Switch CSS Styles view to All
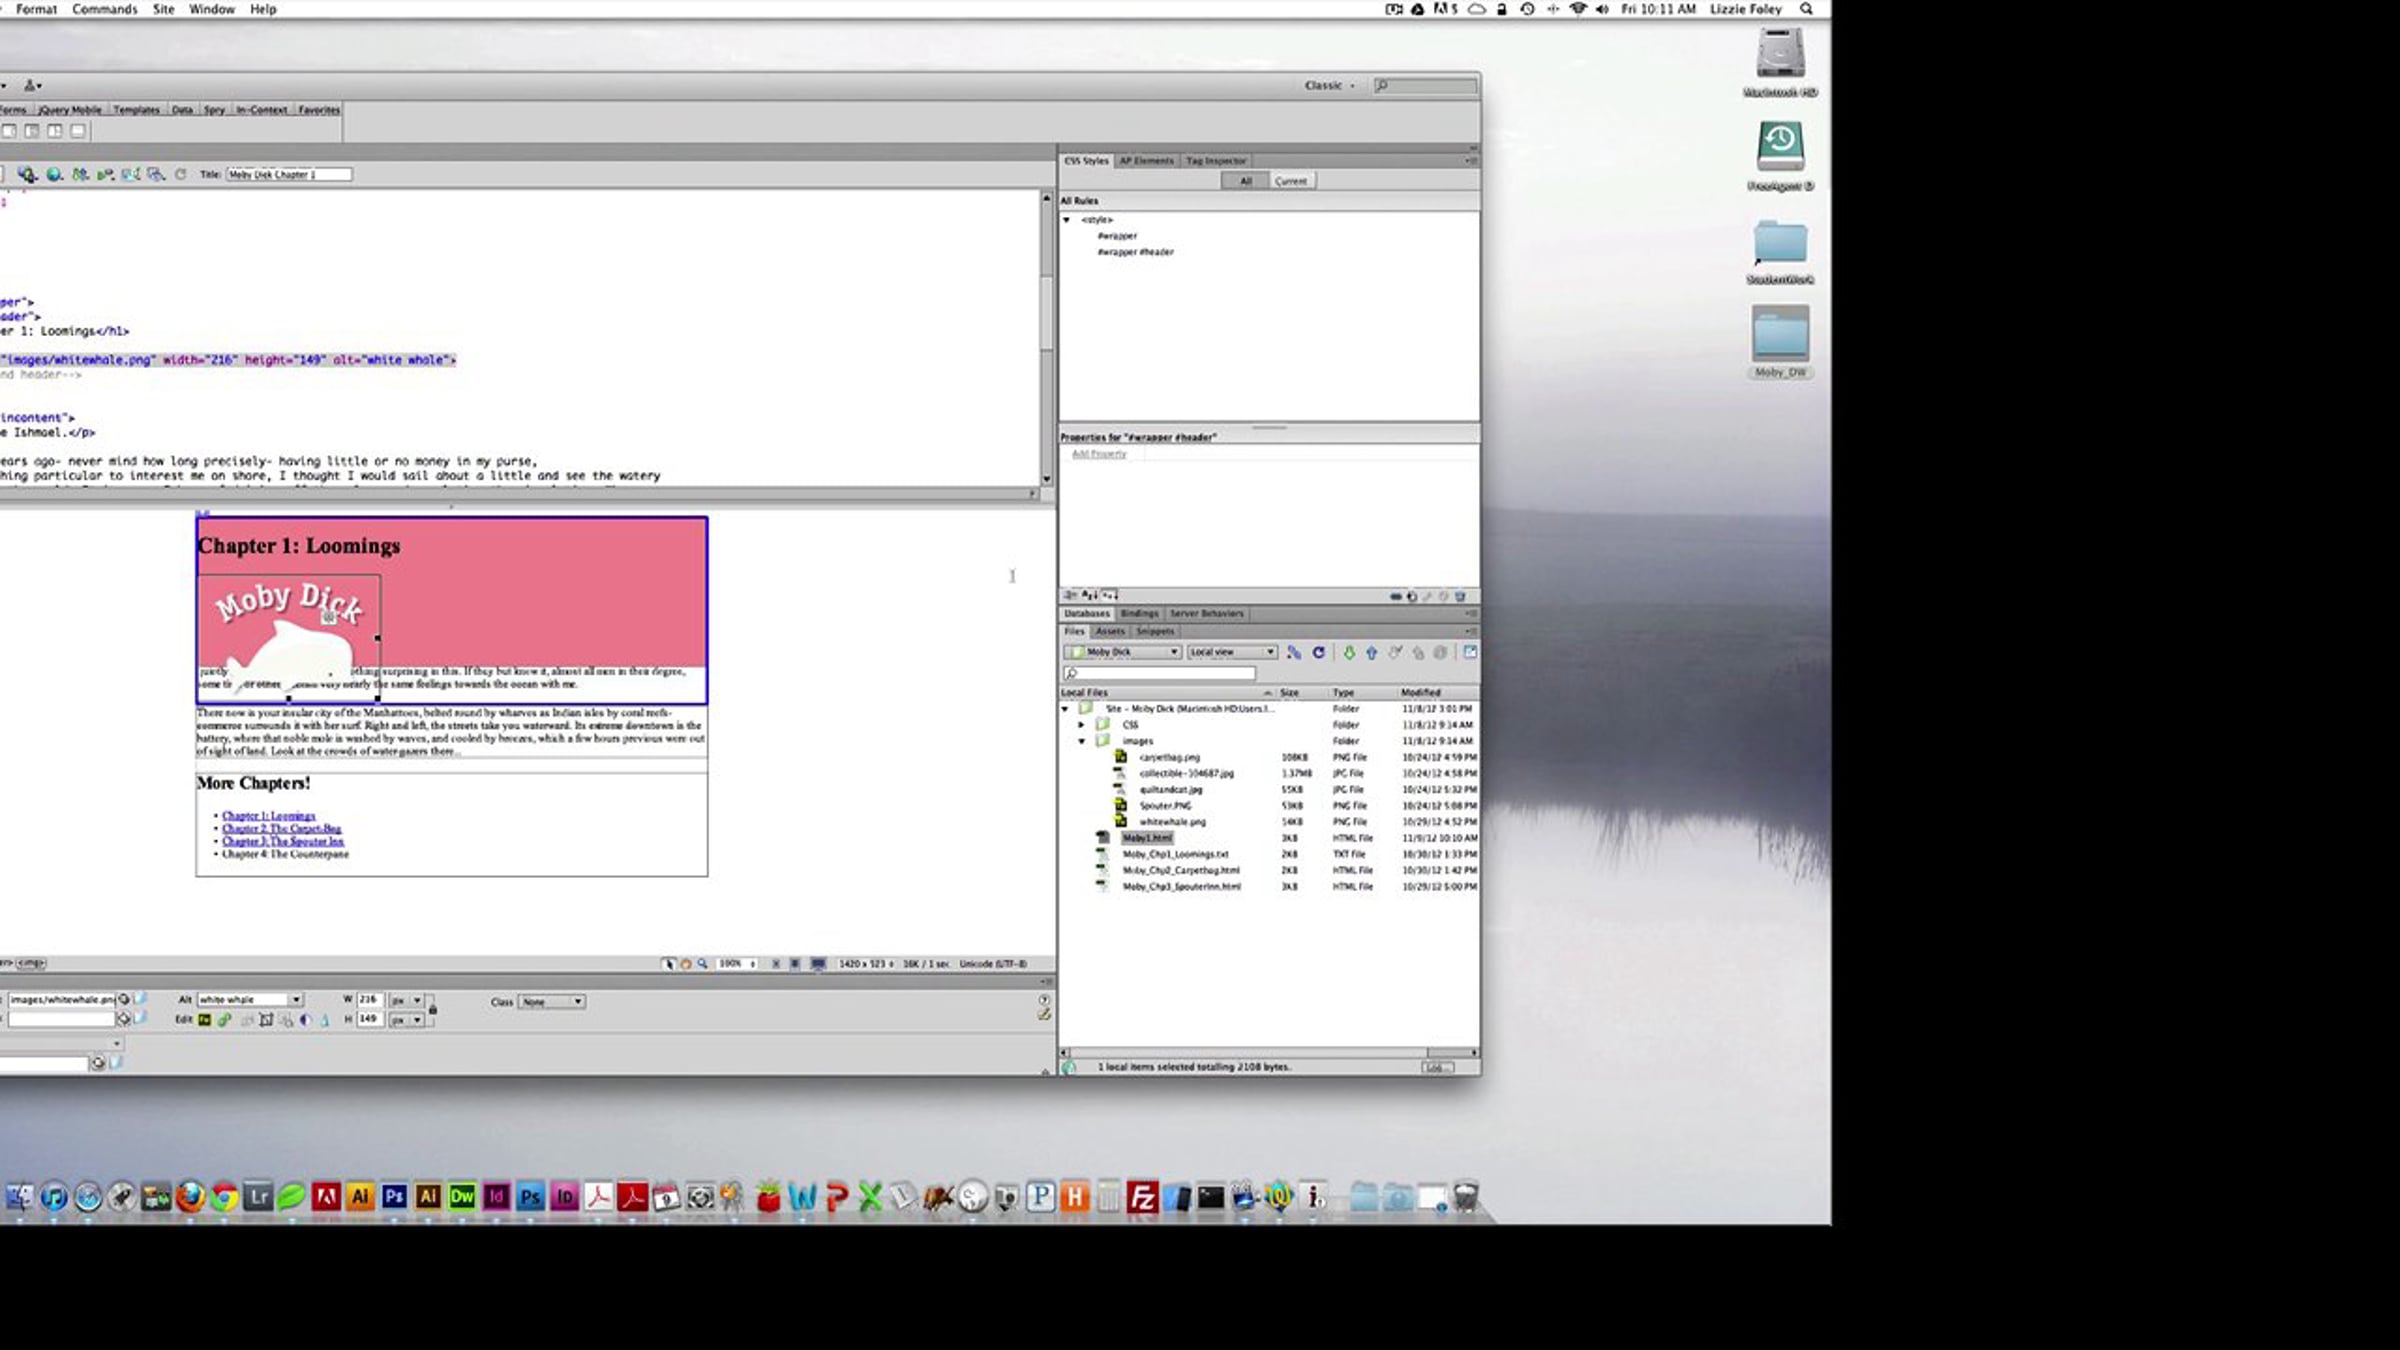Image resolution: width=2400 pixels, height=1350 pixels. pyautogui.click(x=1246, y=181)
